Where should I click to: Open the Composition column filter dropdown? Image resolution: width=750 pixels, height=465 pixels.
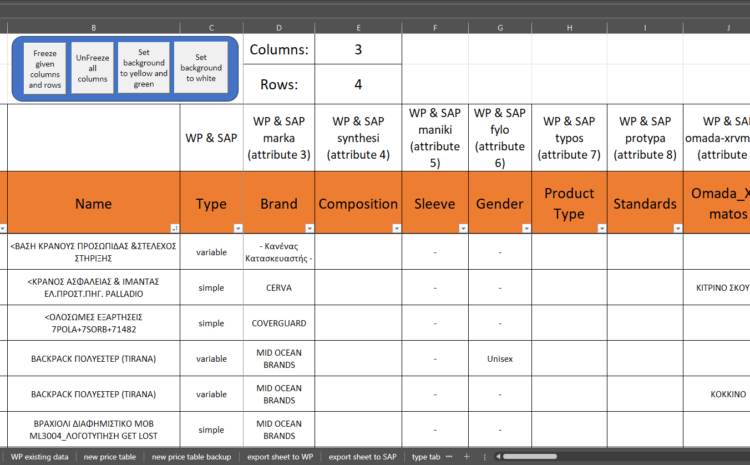click(x=397, y=229)
